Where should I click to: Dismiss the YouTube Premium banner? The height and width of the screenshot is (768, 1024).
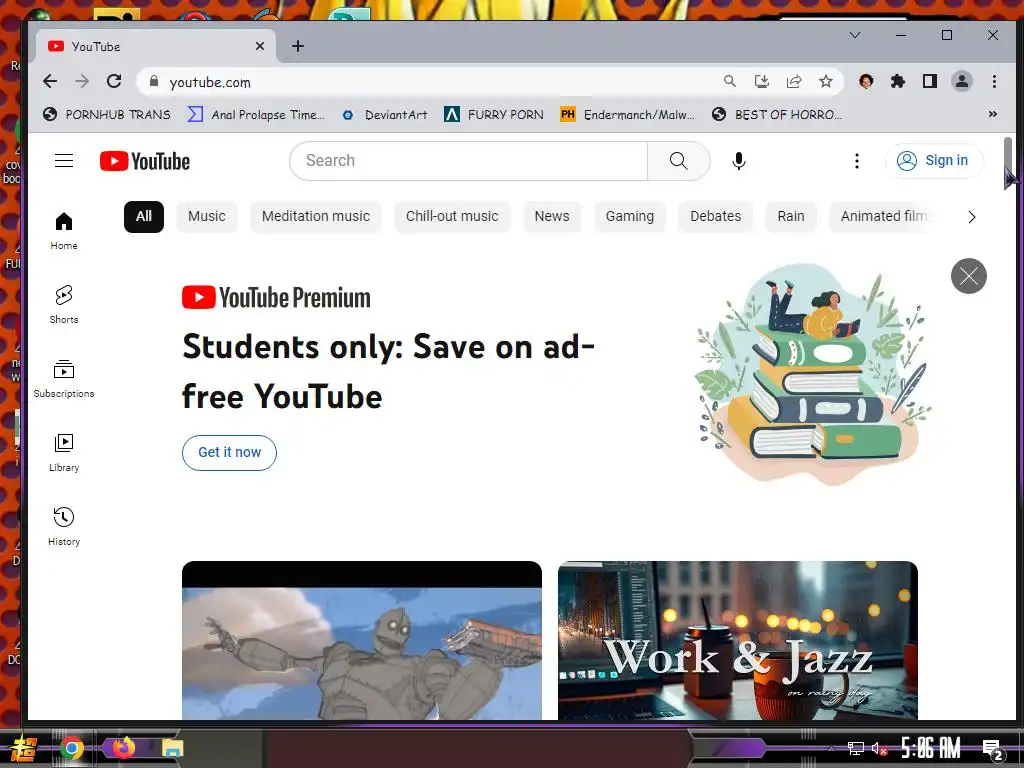(968, 276)
